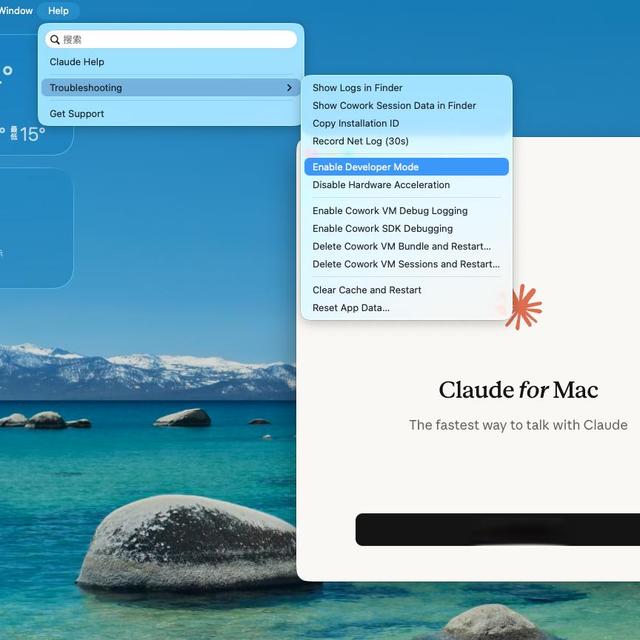Choose Copy Installation ID
The image size is (640, 640).
tap(406, 123)
